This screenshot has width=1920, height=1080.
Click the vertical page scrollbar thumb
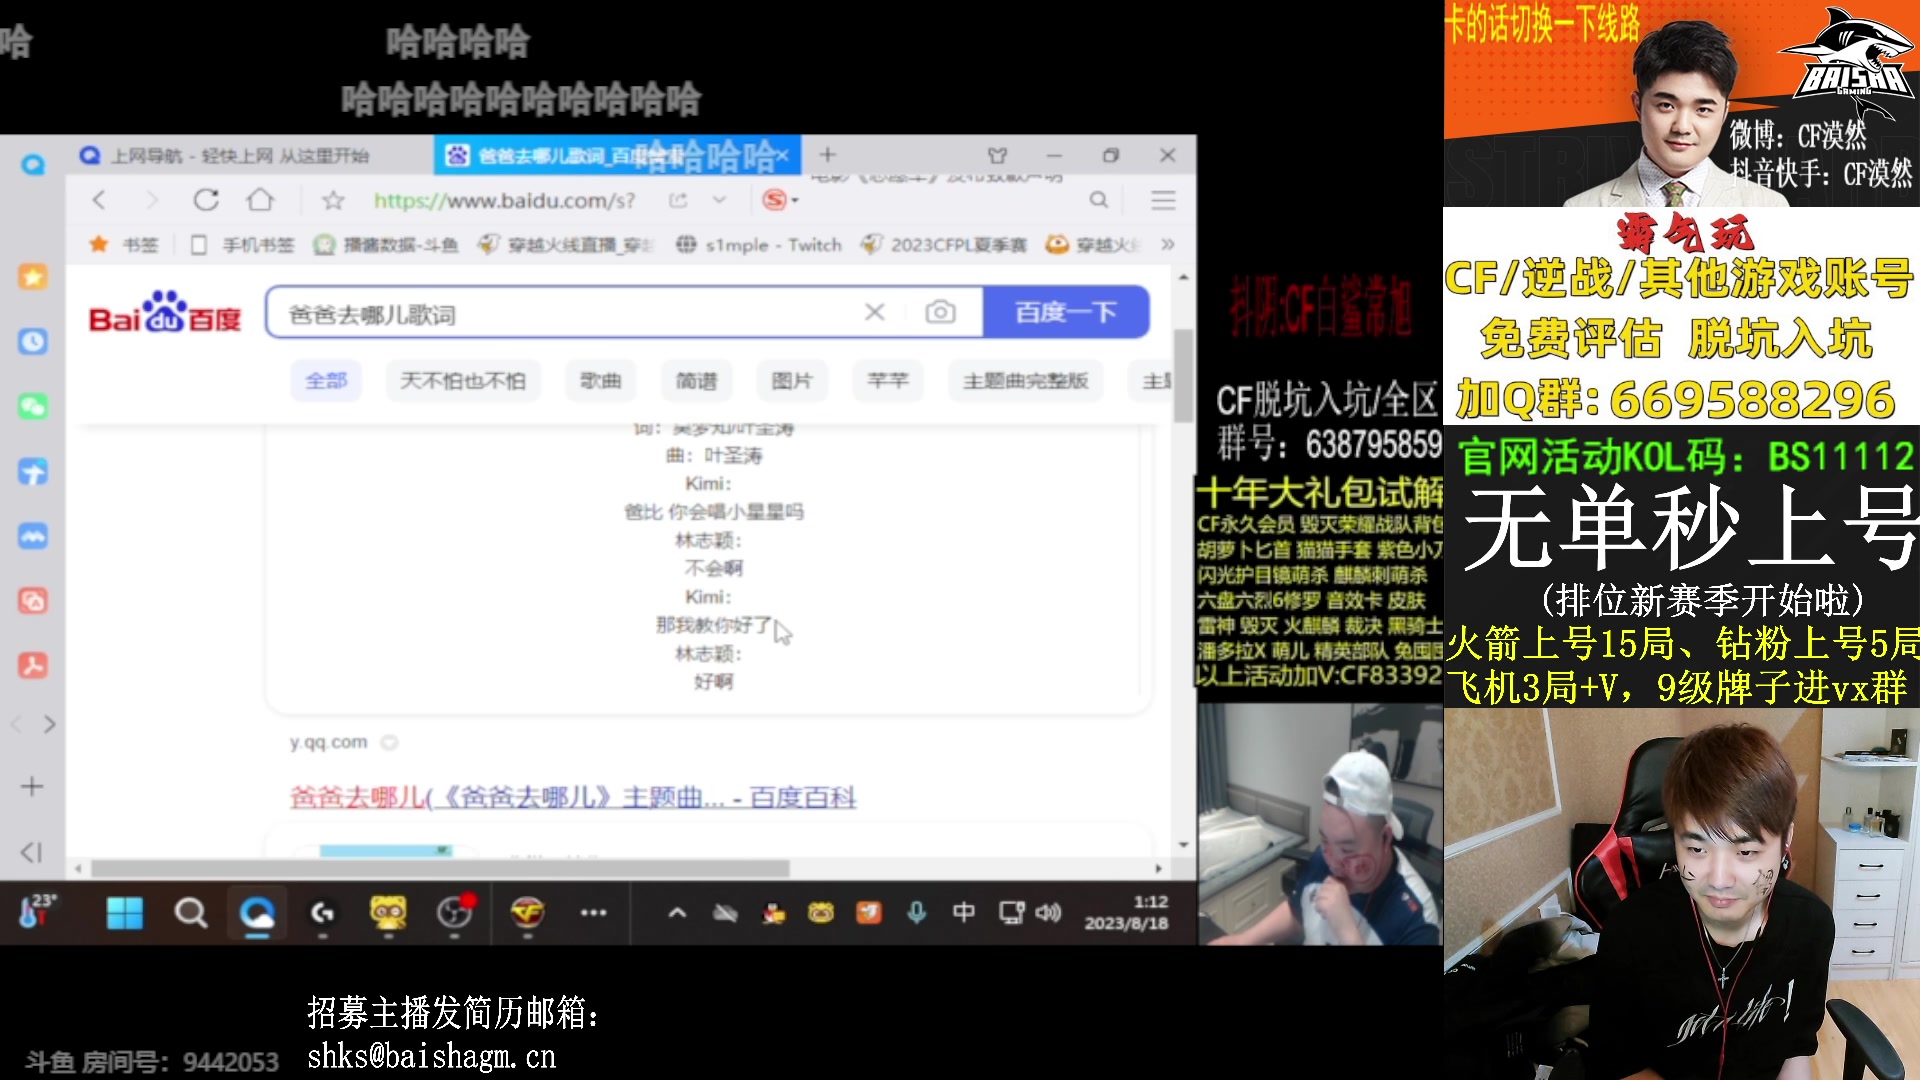tap(1183, 376)
